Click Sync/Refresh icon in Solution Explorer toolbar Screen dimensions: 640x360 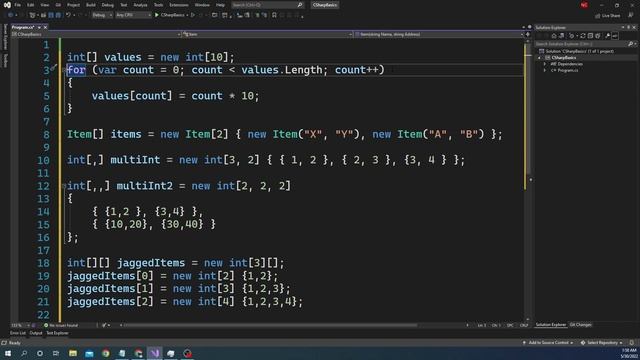pyautogui.click(x=583, y=36)
